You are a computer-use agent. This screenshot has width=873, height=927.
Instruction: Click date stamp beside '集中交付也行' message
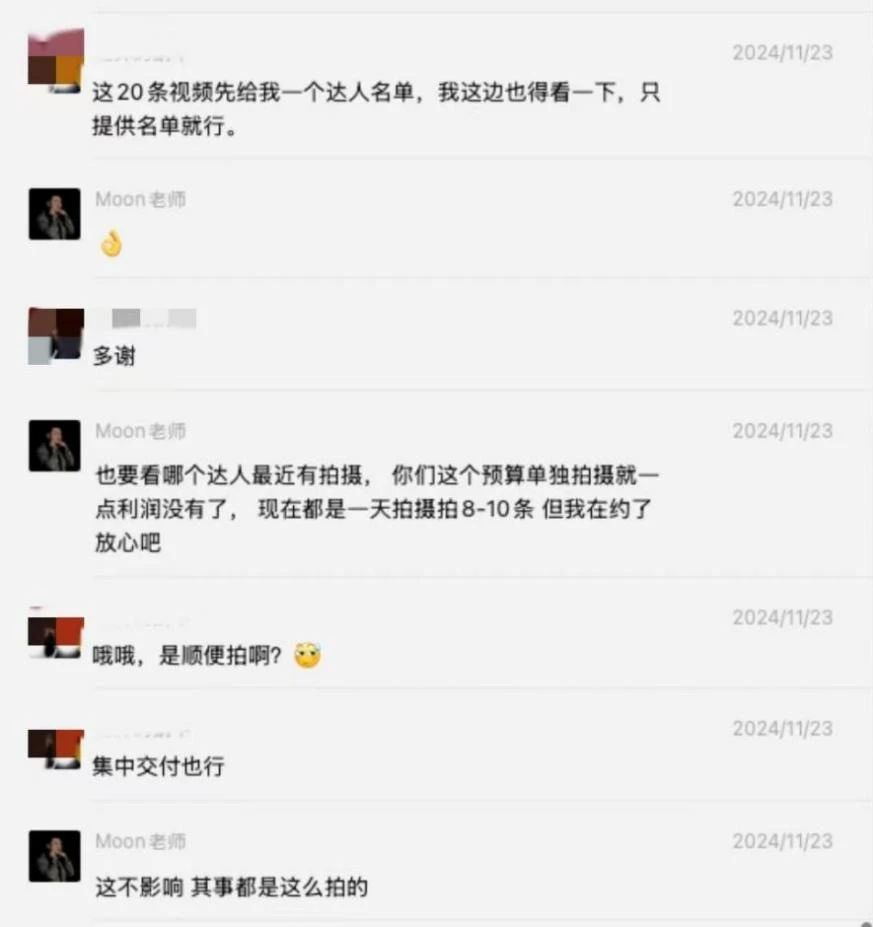(783, 728)
